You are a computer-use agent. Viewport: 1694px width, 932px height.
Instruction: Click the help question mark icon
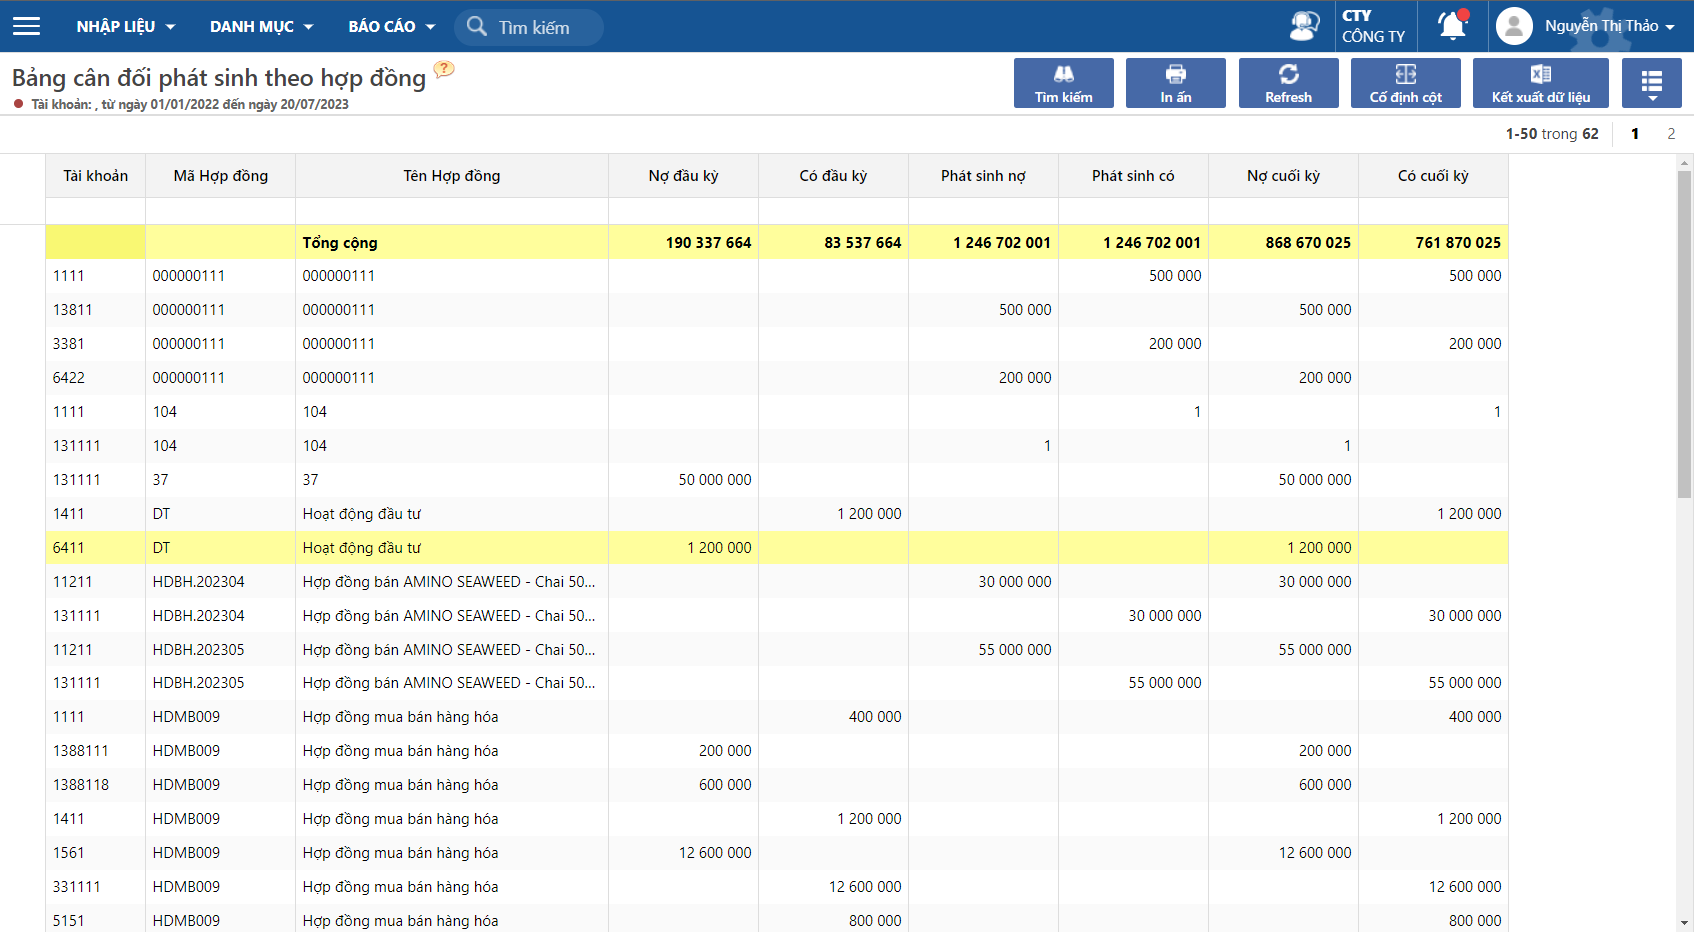tap(444, 70)
